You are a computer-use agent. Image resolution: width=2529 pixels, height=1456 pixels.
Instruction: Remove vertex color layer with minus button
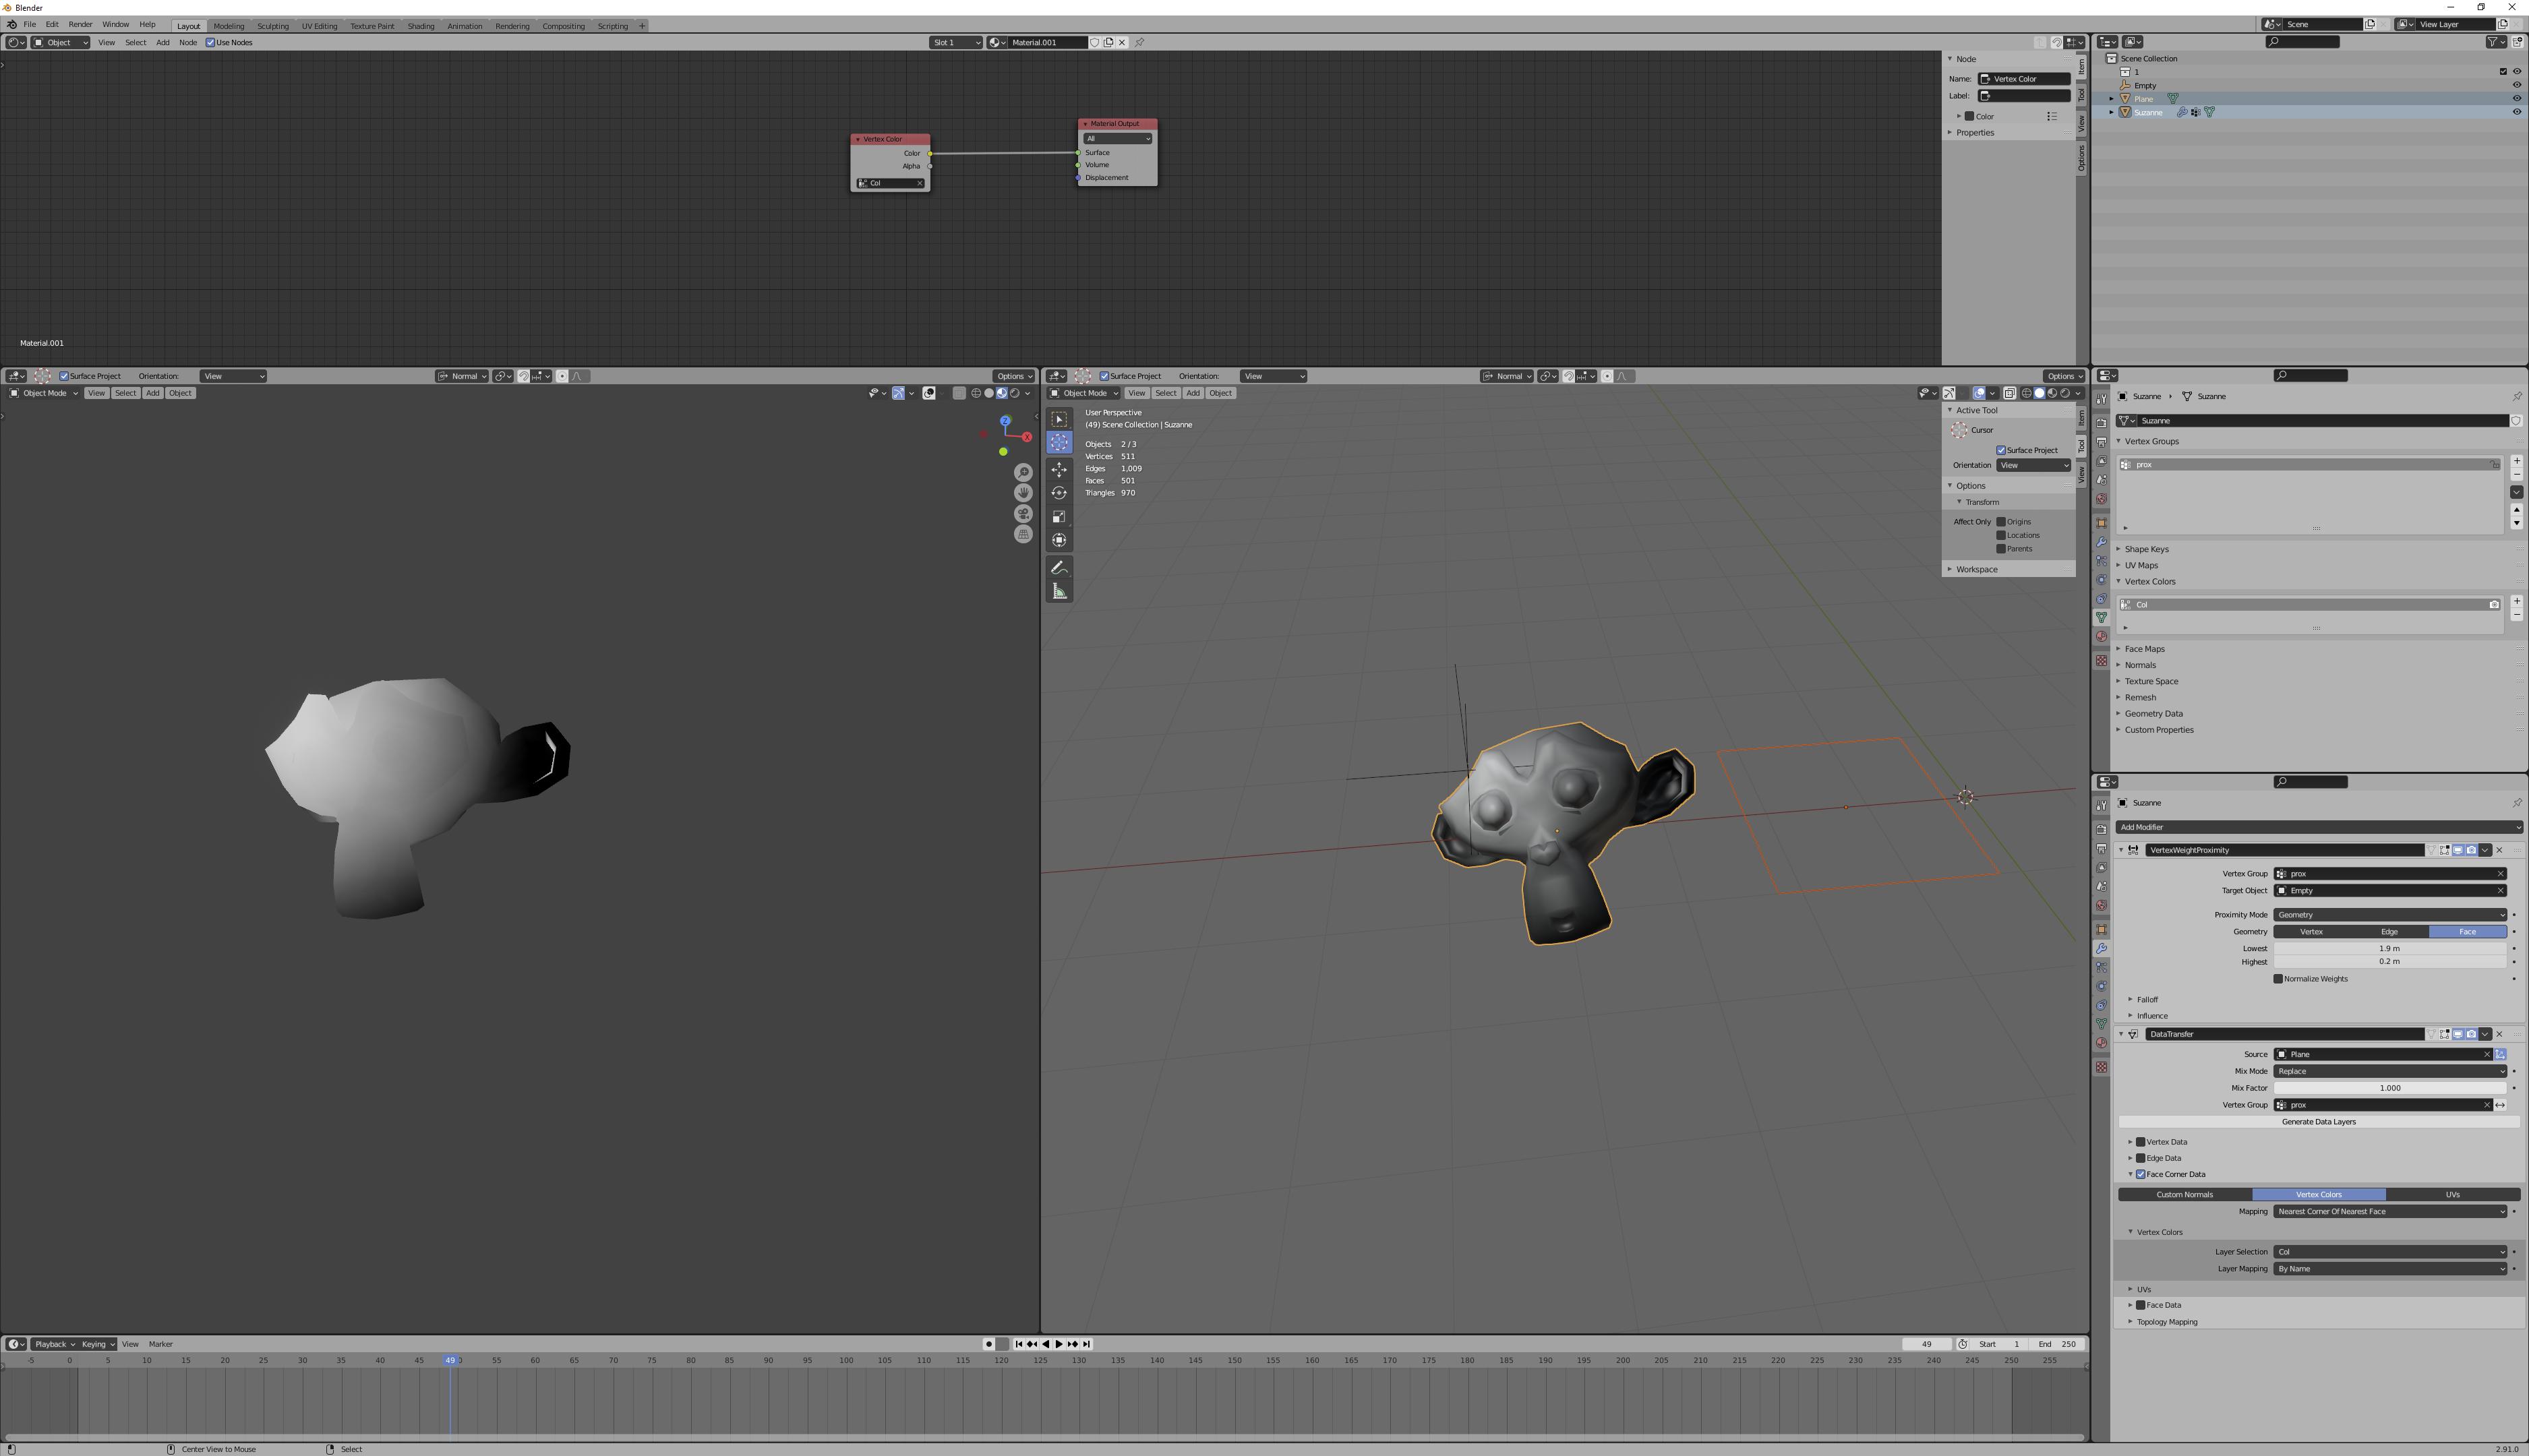click(x=2517, y=615)
